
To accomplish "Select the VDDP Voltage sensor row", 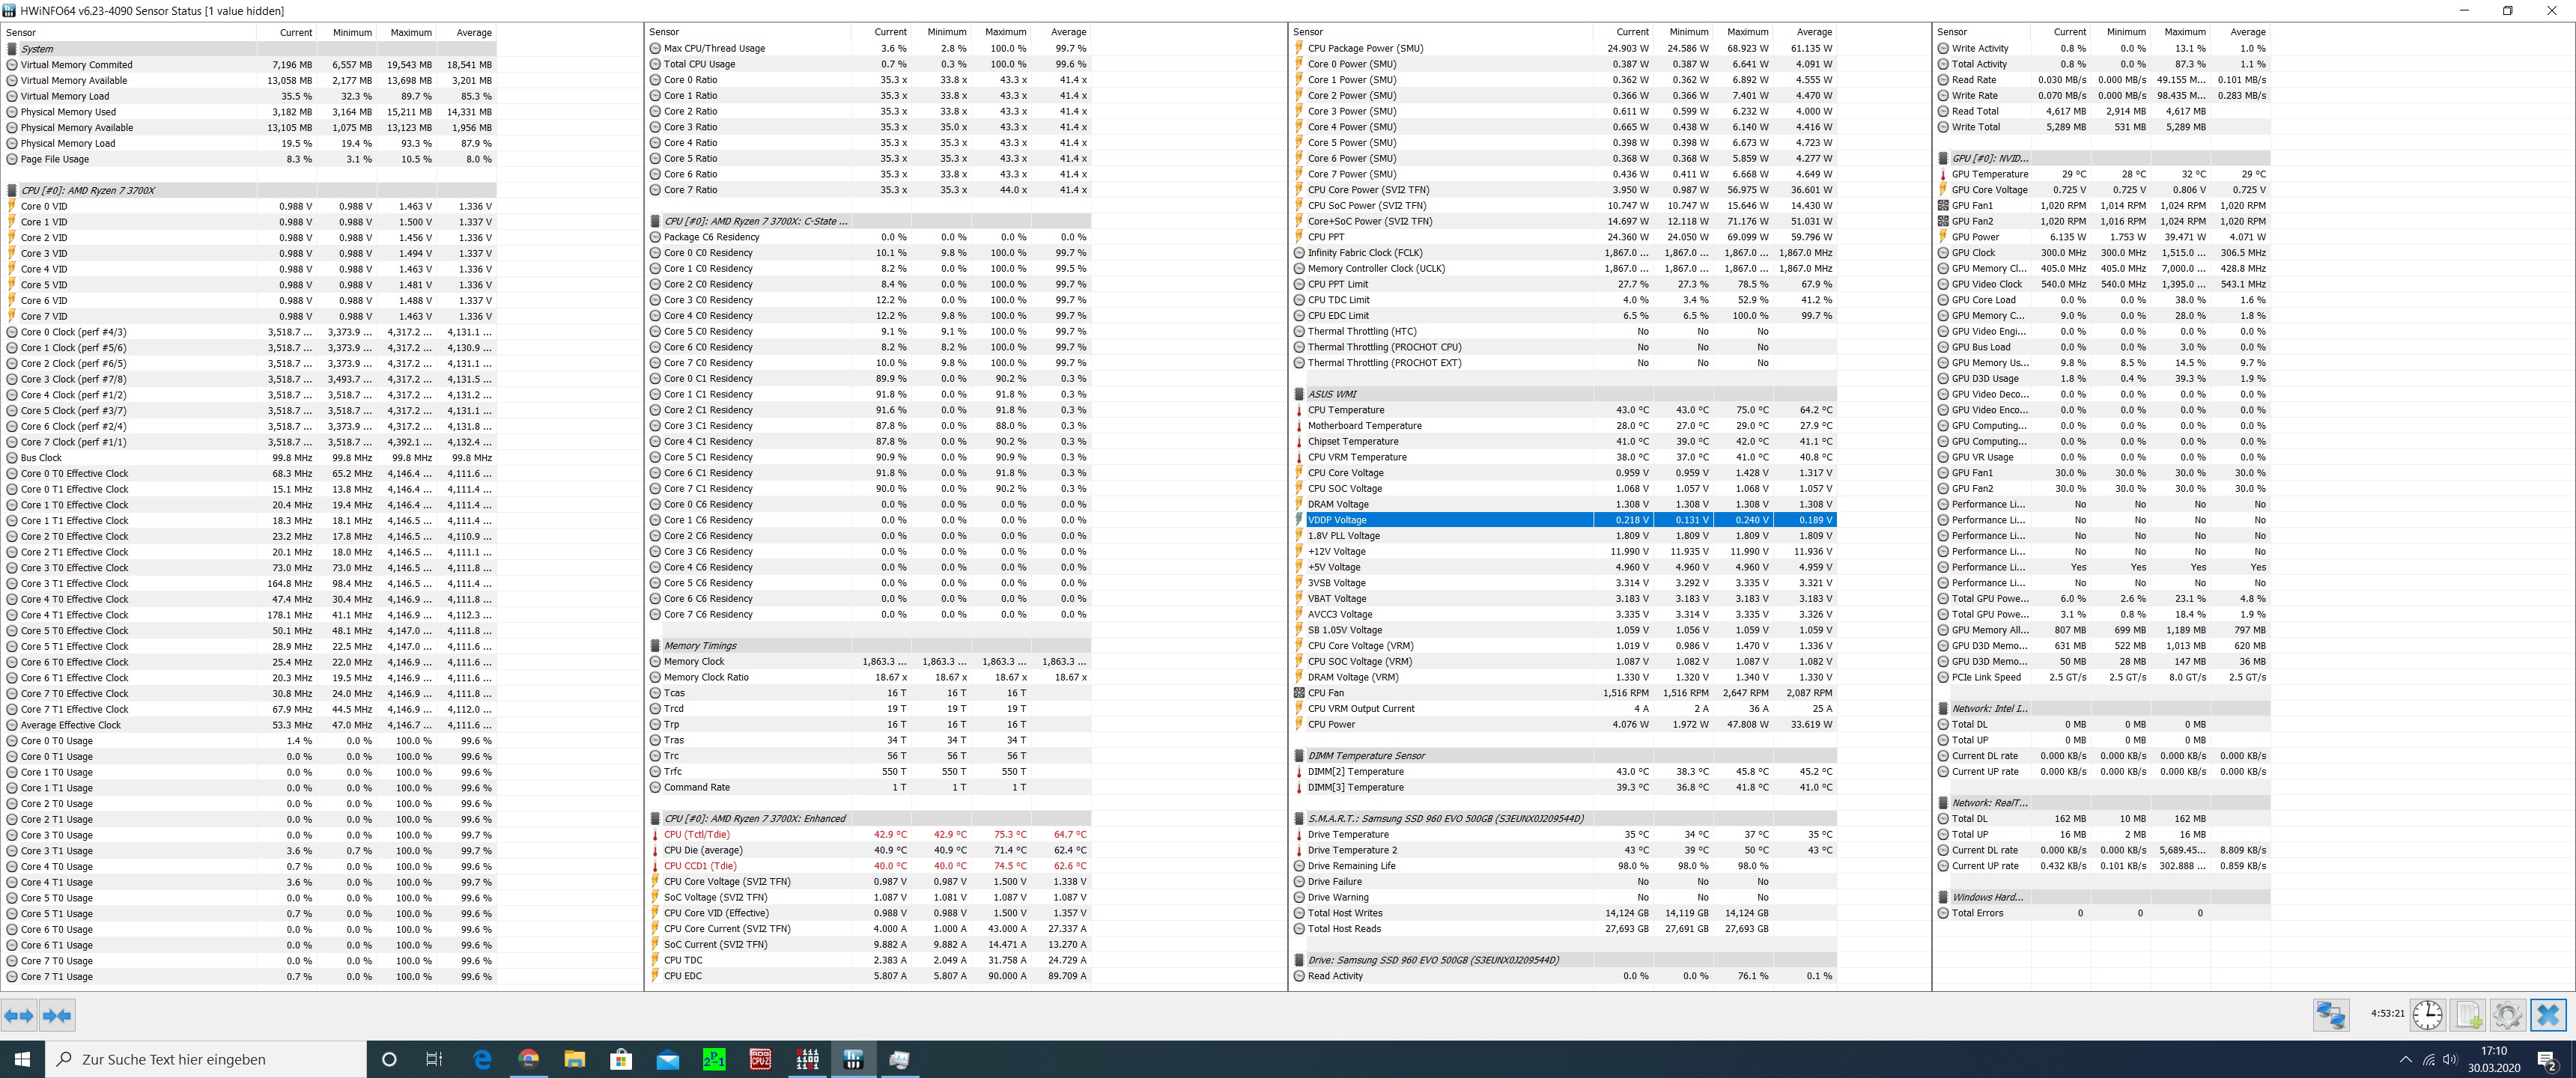I will click(x=1337, y=520).
